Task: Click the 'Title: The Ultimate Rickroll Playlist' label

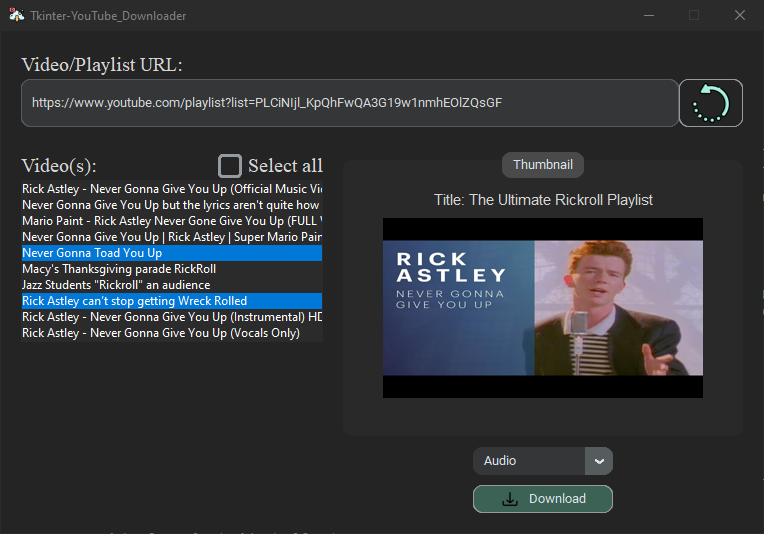Action: [543, 200]
